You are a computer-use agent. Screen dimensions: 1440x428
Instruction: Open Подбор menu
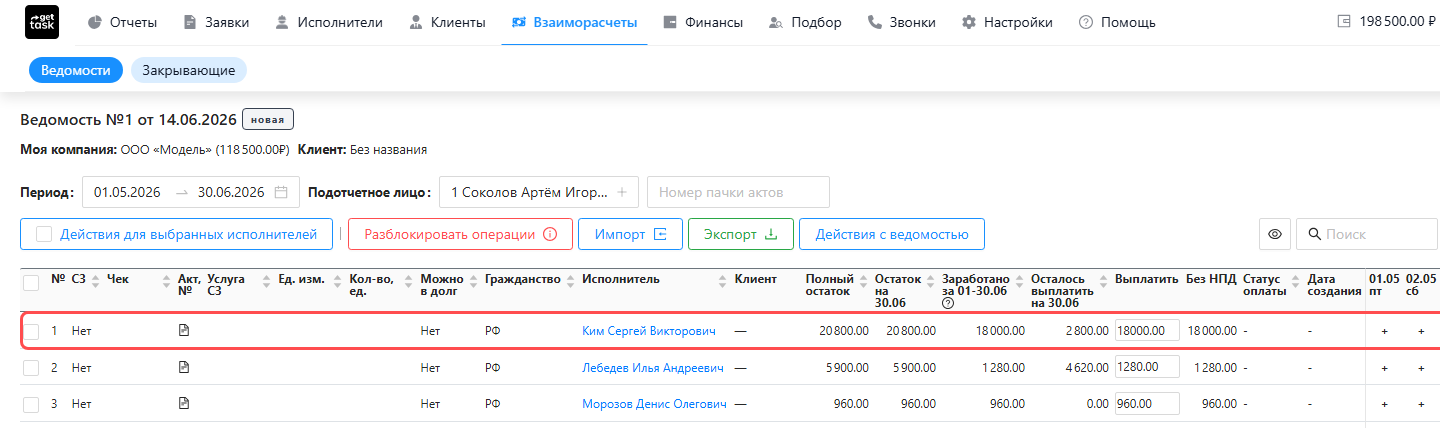[805, 22]
